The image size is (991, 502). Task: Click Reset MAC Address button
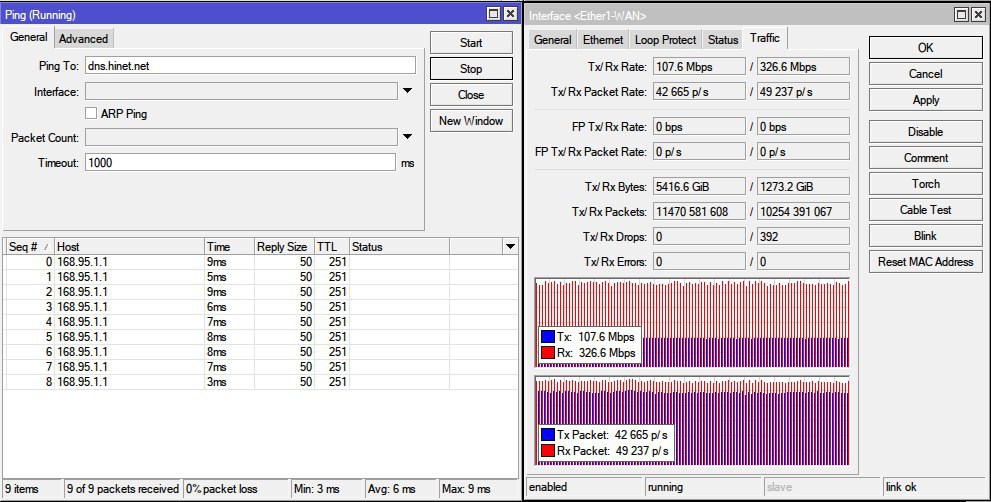[925, 261]
